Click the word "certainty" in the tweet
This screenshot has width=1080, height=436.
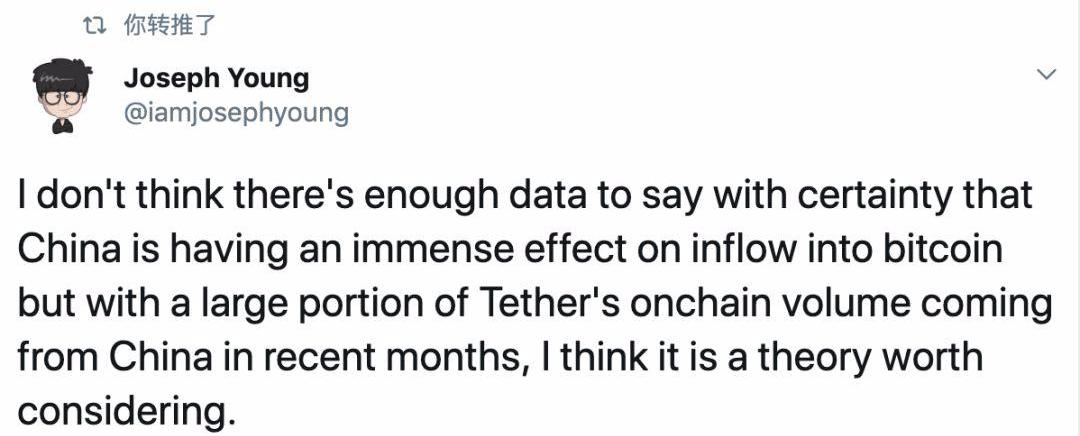coord(856,196)
